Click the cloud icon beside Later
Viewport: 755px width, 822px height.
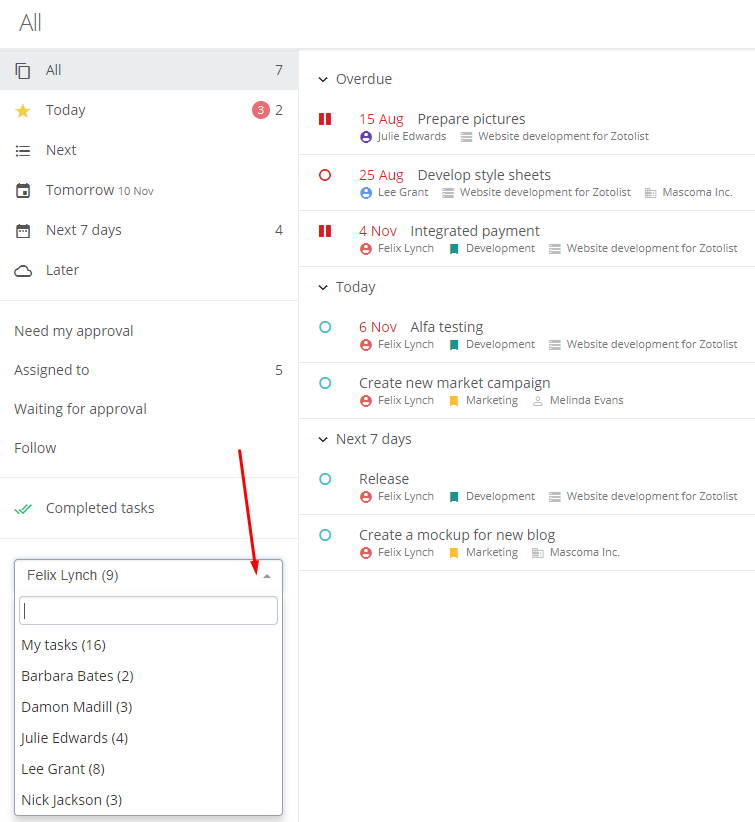click(x=23, y=271)
